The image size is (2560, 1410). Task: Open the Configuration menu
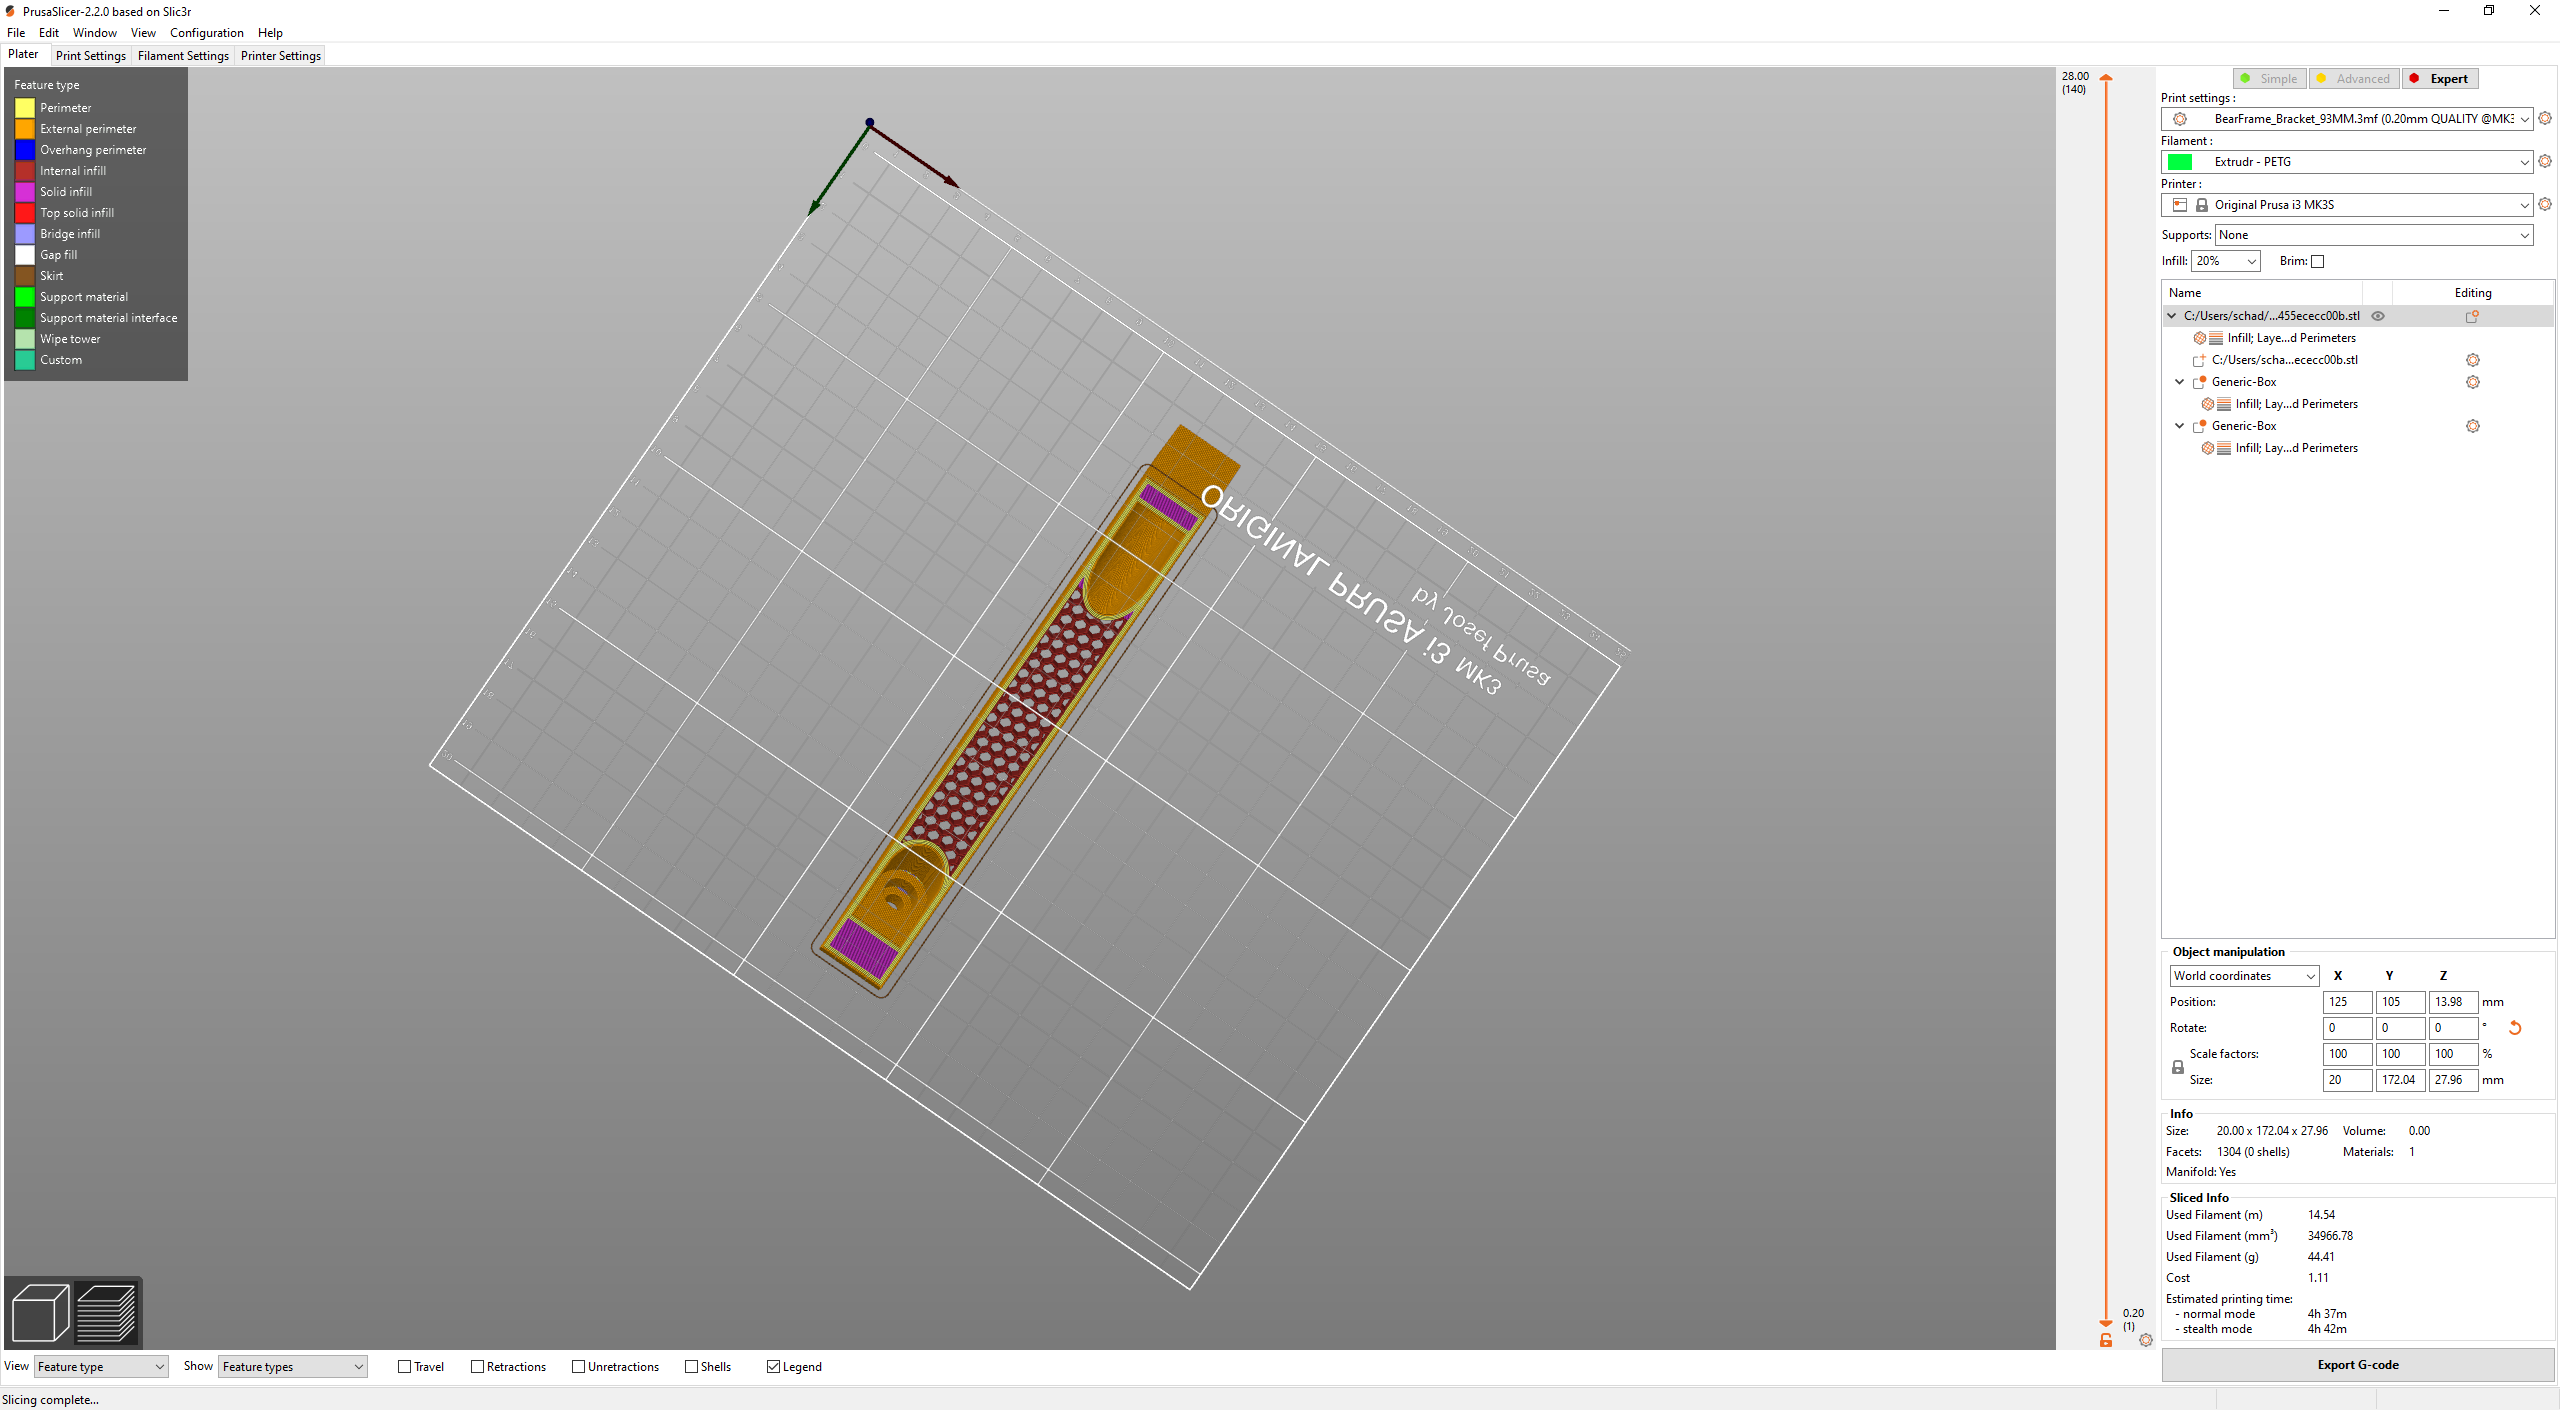coord(206,33)
